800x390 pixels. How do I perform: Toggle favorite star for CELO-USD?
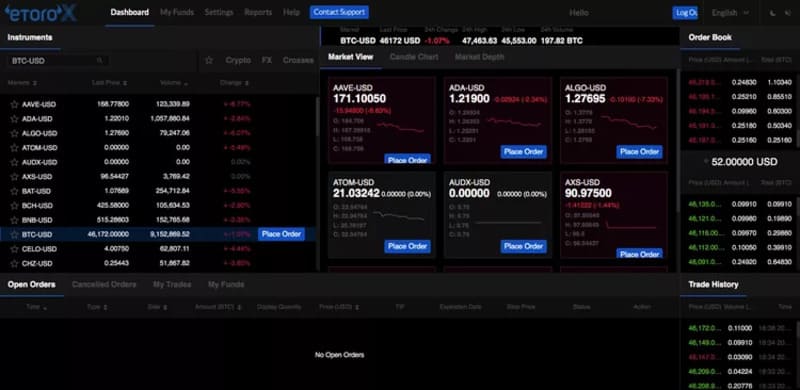click(14, 249)
